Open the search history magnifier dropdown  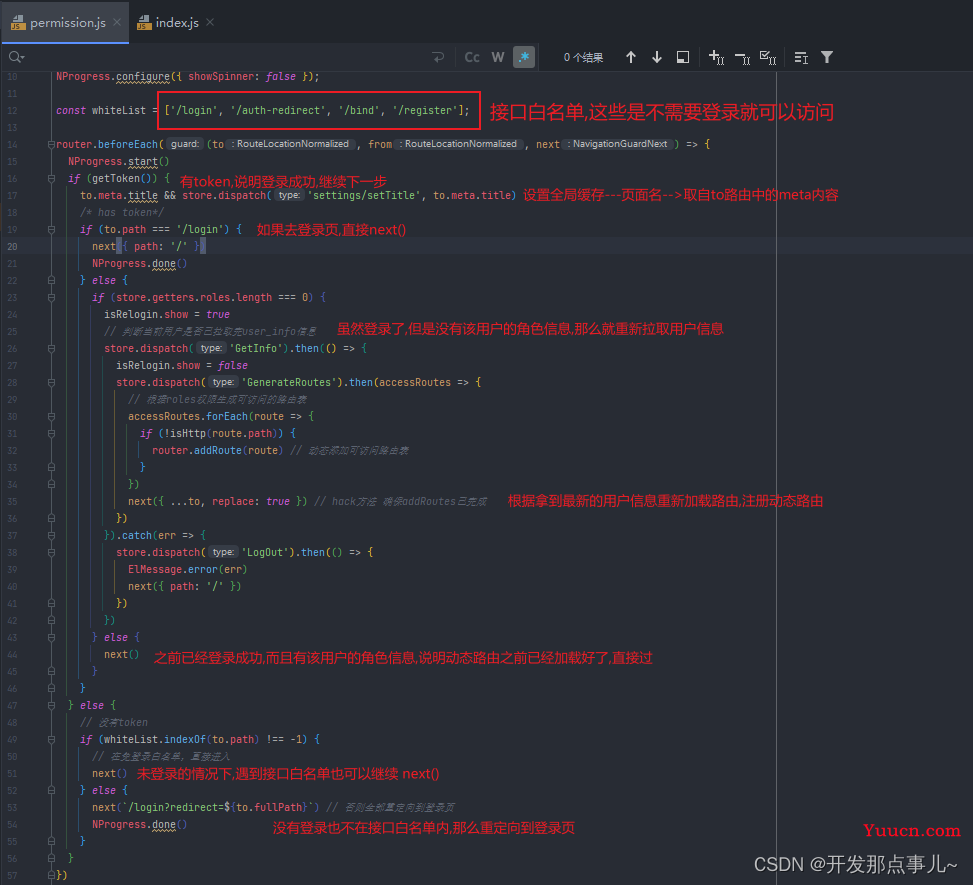pos(16,57)
